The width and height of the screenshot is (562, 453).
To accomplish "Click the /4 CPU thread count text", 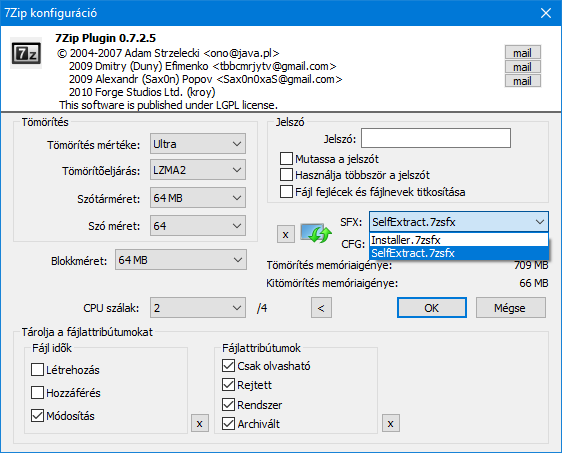I will tap(262, 308).
